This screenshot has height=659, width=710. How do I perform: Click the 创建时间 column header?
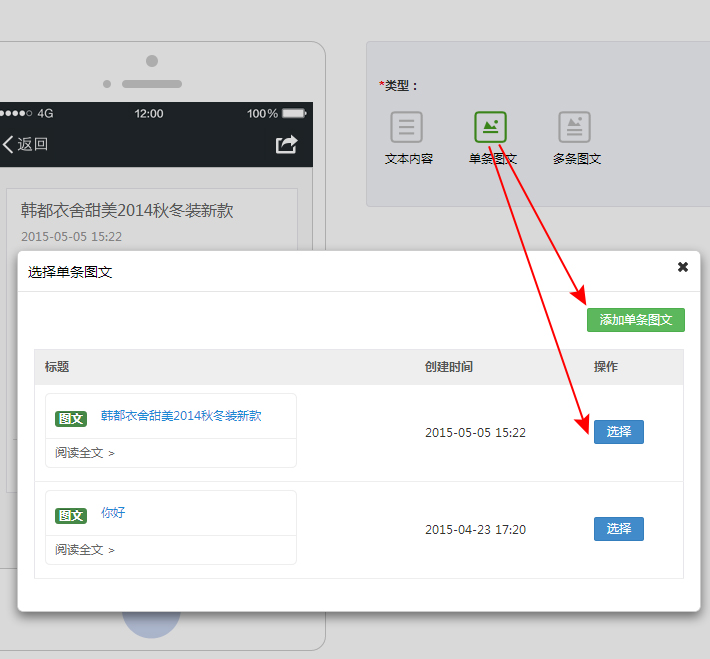(x=449, y=367)
